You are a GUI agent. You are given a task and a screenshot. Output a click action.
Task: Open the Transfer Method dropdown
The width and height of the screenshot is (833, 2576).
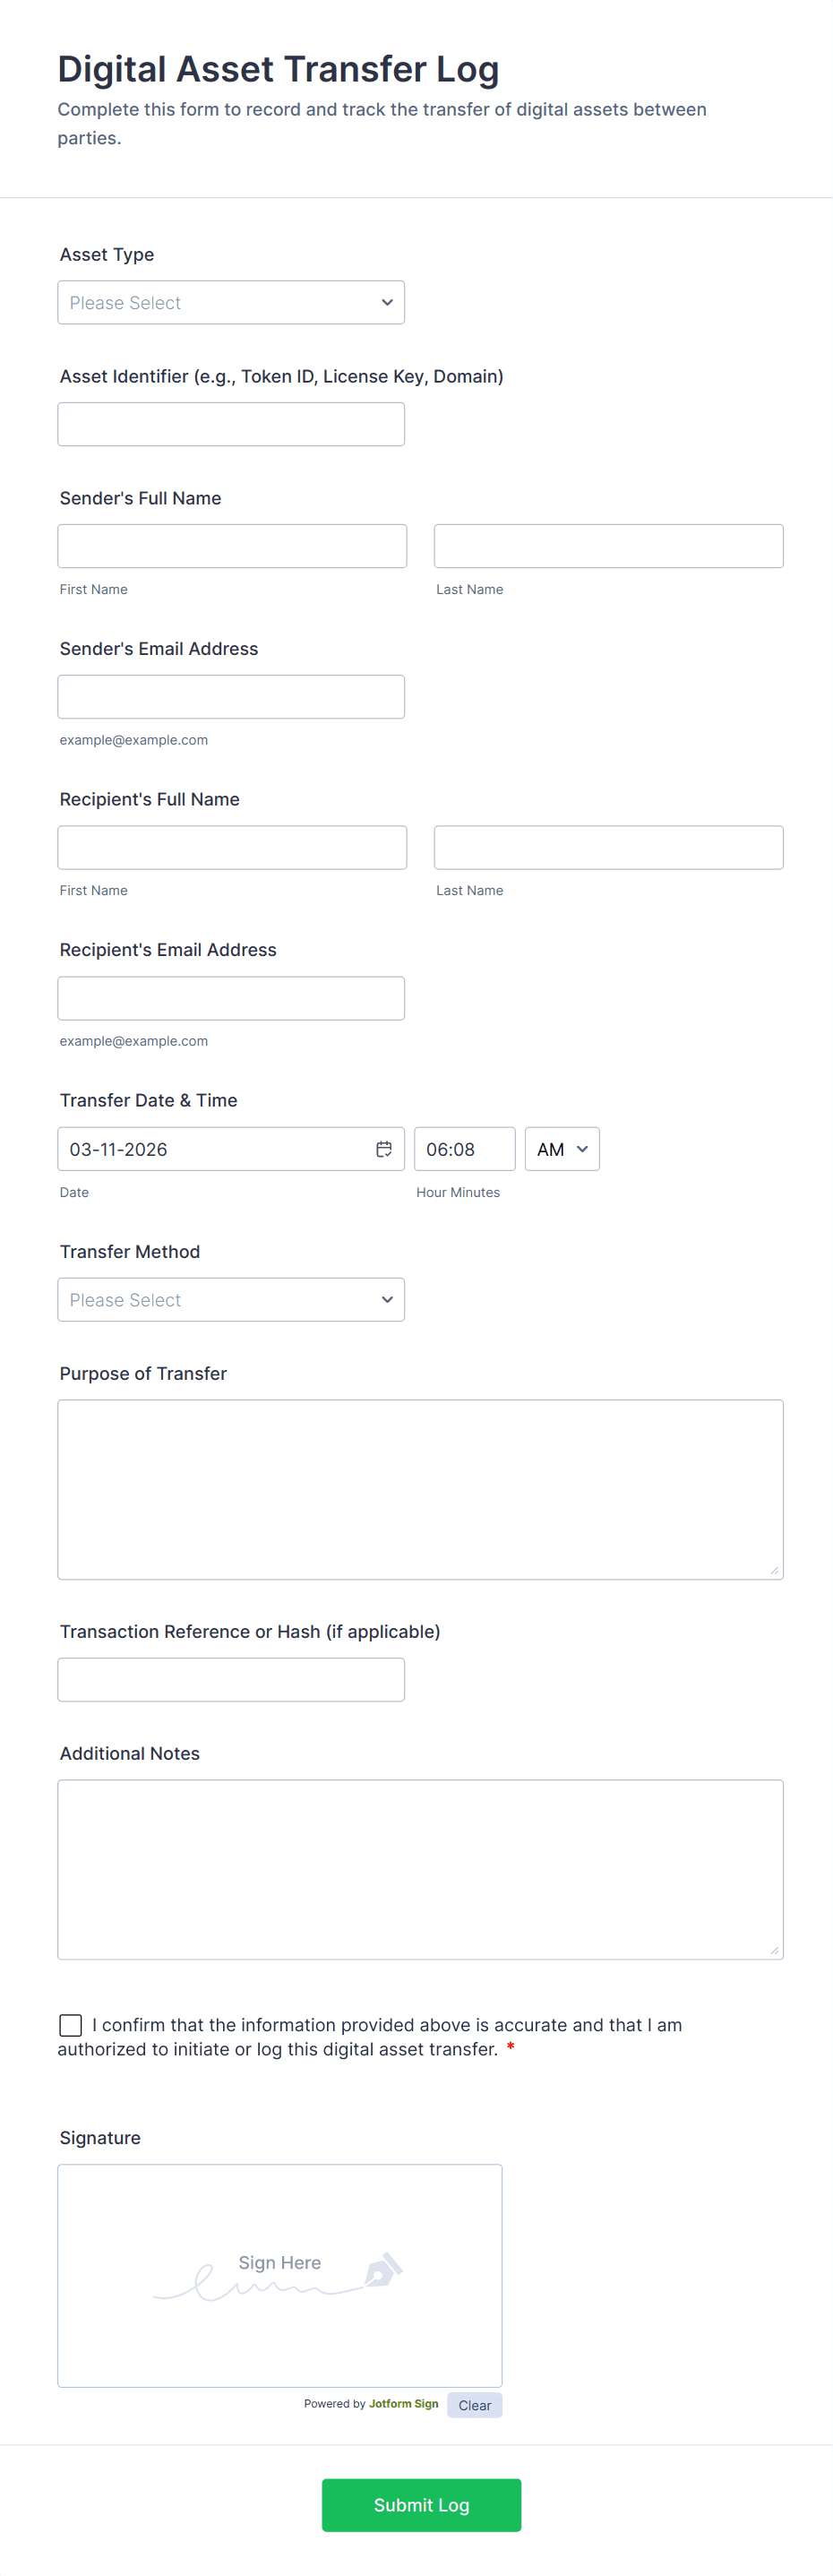(x=231, y=1300)
